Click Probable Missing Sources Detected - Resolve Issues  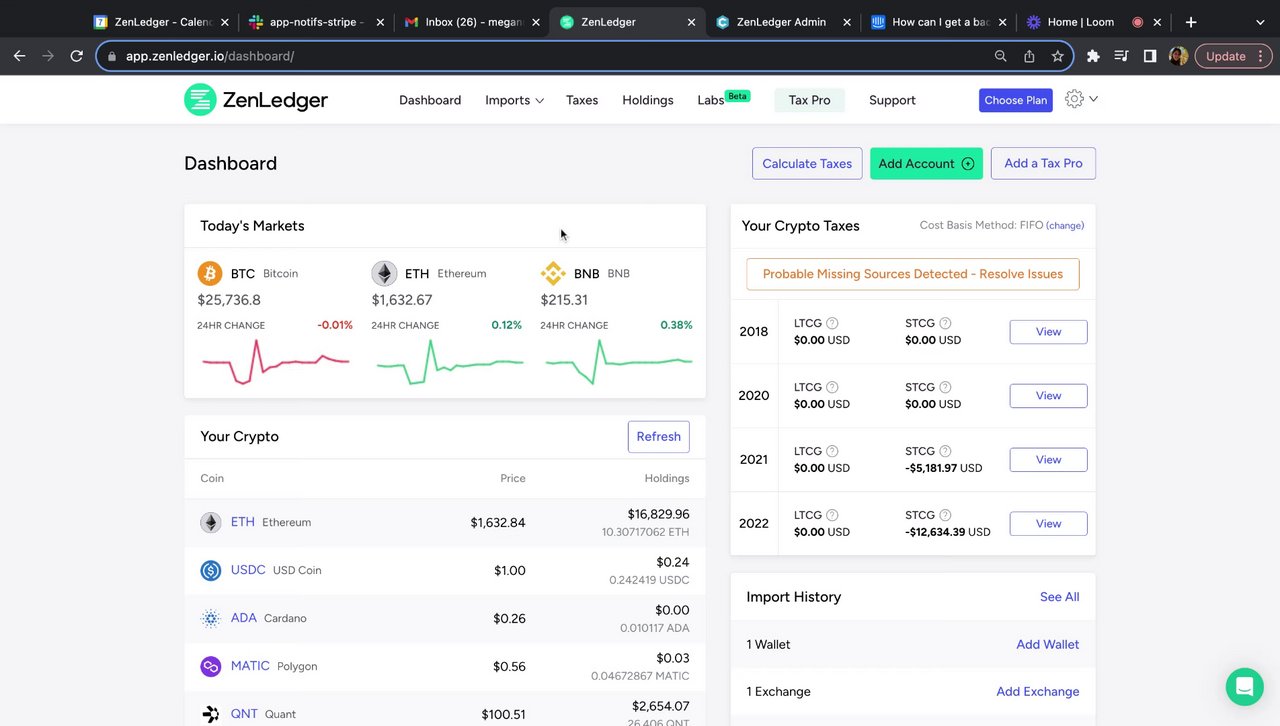point(913,274)
